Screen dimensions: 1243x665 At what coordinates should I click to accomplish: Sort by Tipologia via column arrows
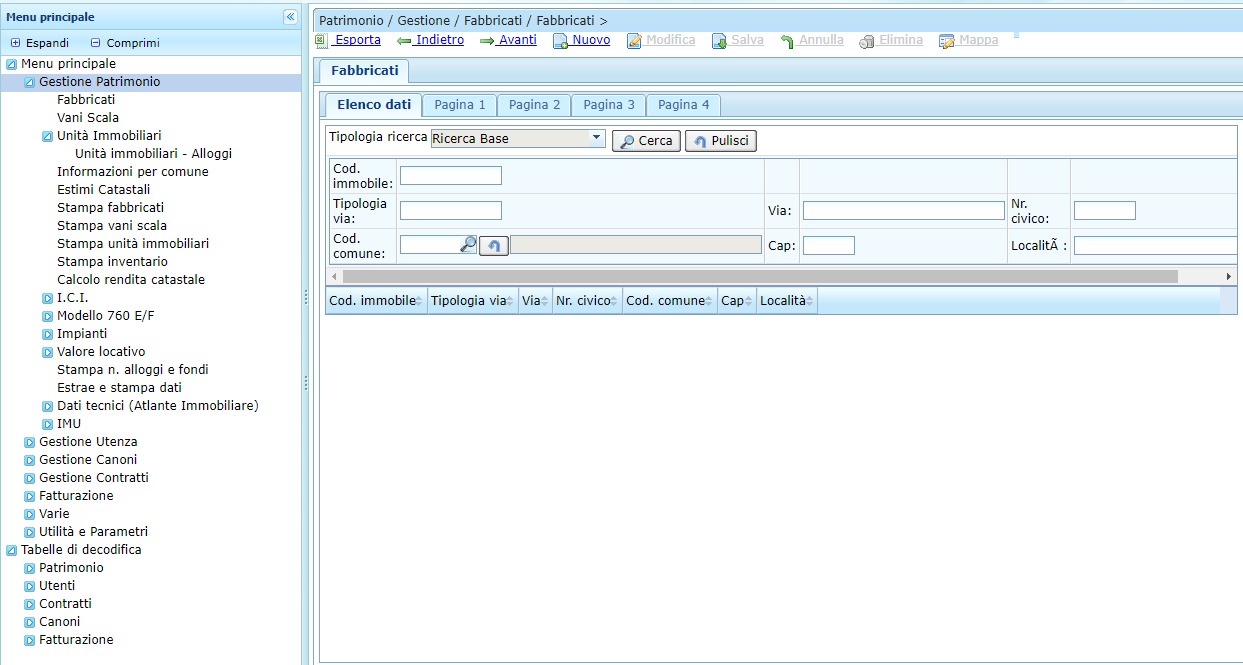point(511,301)
